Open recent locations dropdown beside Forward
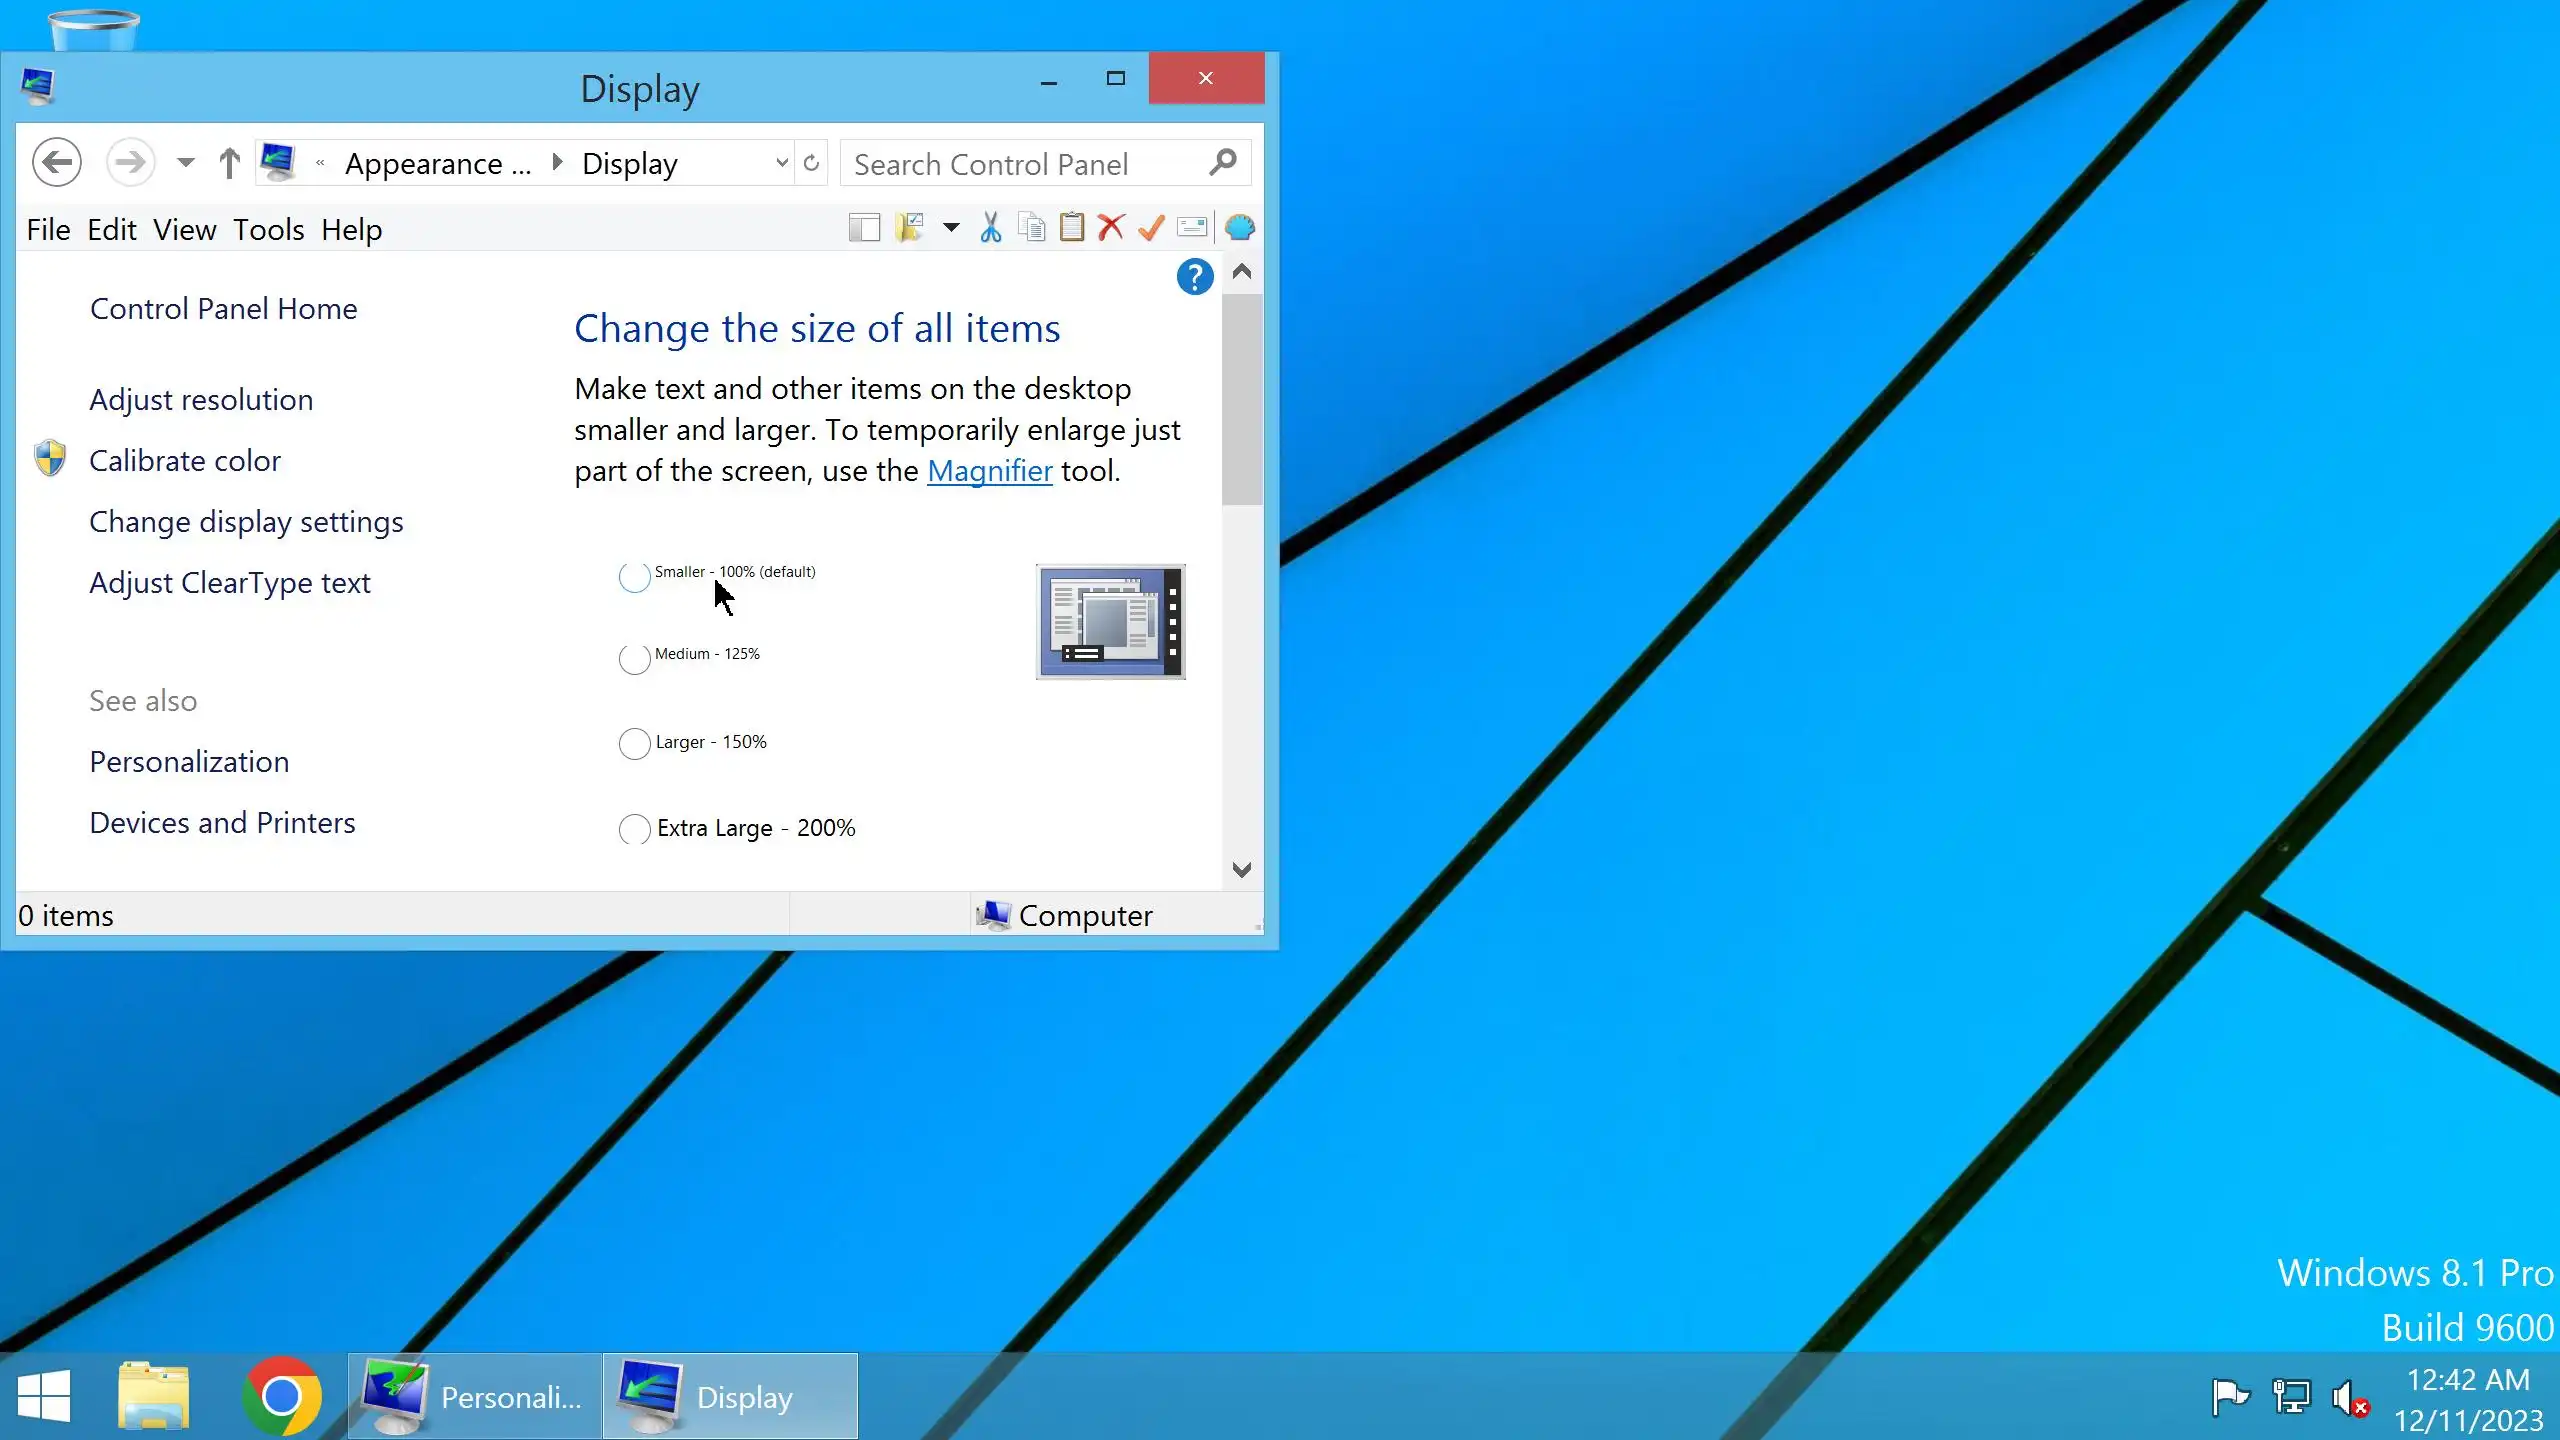This screenshot has width=2560, height=1440. (x=185, y=163)
